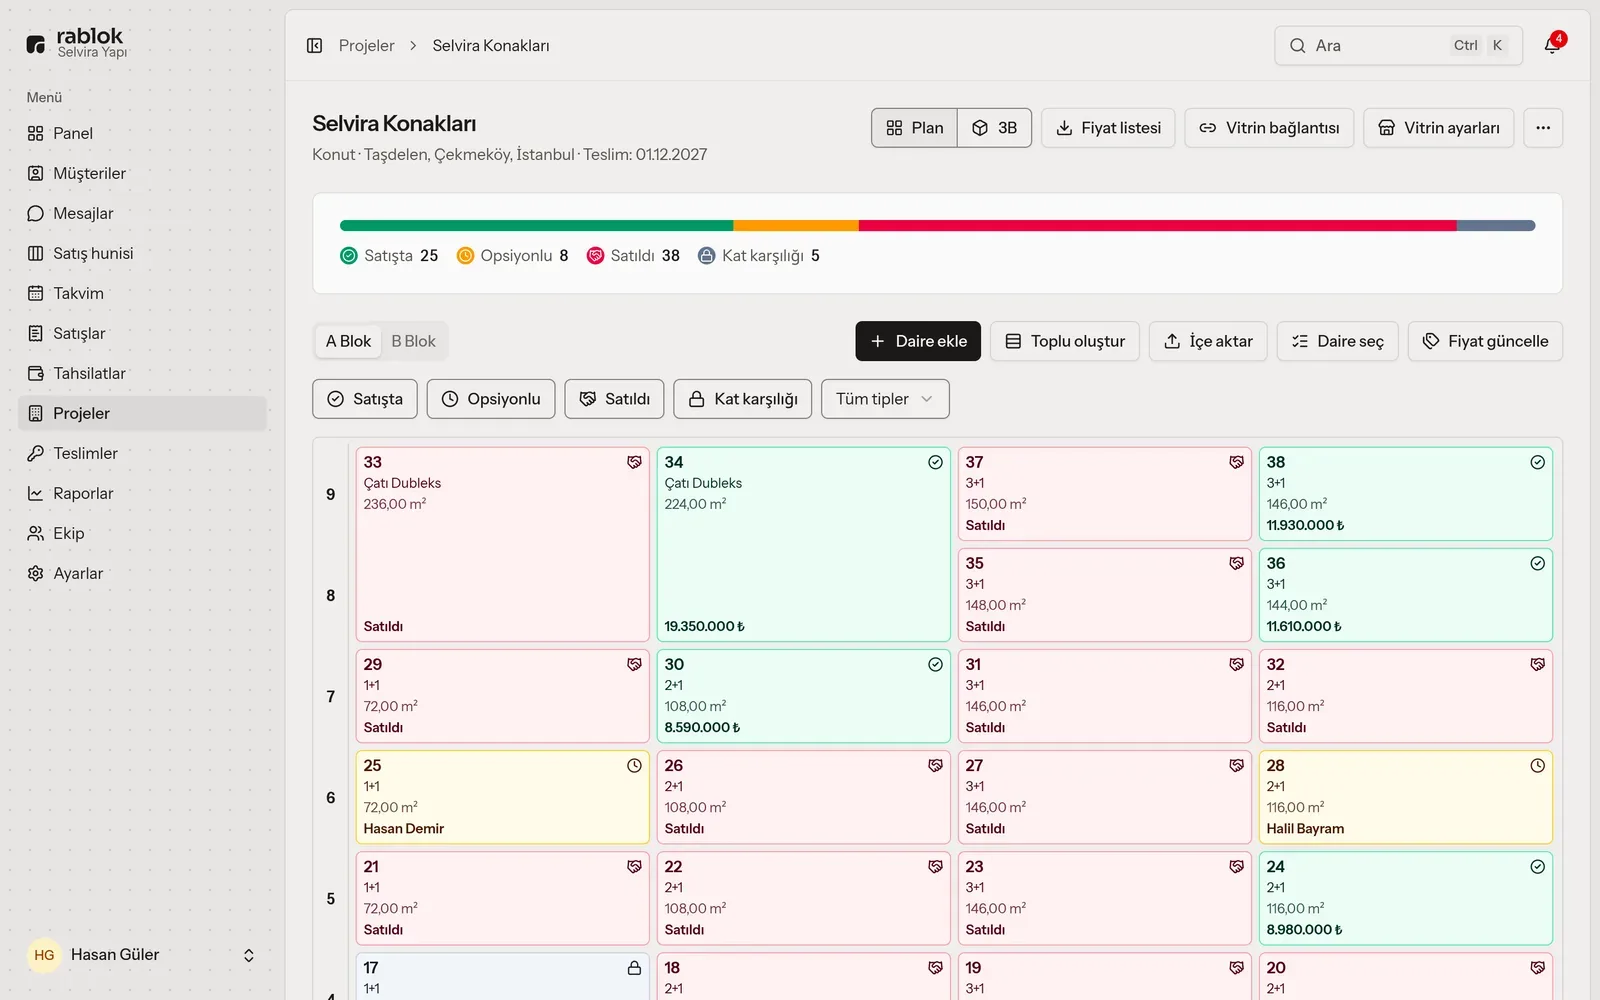
Task: Open notifications bell
Action: 1552,45
